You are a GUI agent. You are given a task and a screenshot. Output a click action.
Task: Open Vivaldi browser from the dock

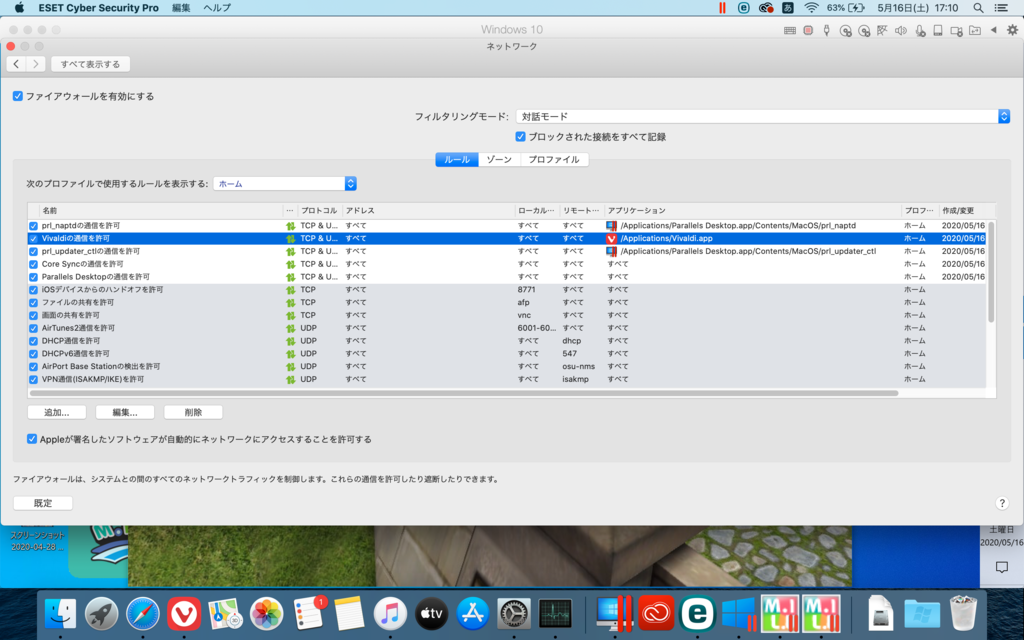click(184, 612)
